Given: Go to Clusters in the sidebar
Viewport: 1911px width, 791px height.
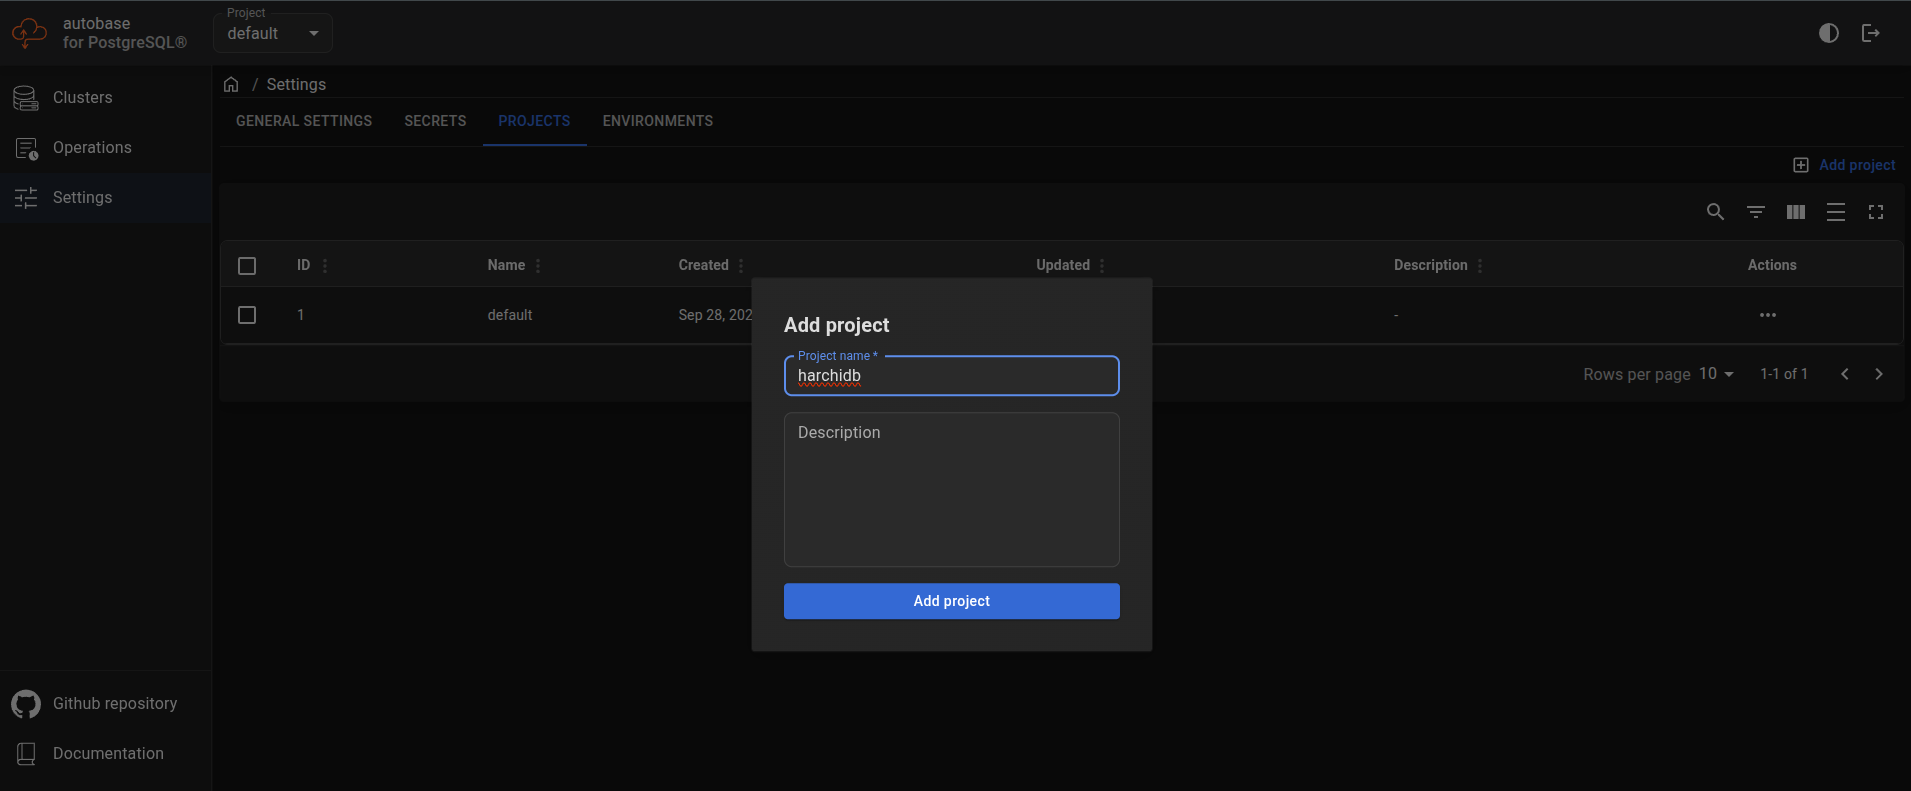Looking at the screenshot, I should point(82,98).
